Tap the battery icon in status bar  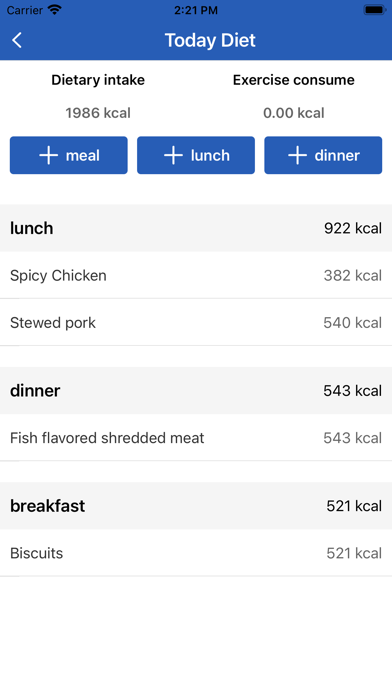(374, 10)
